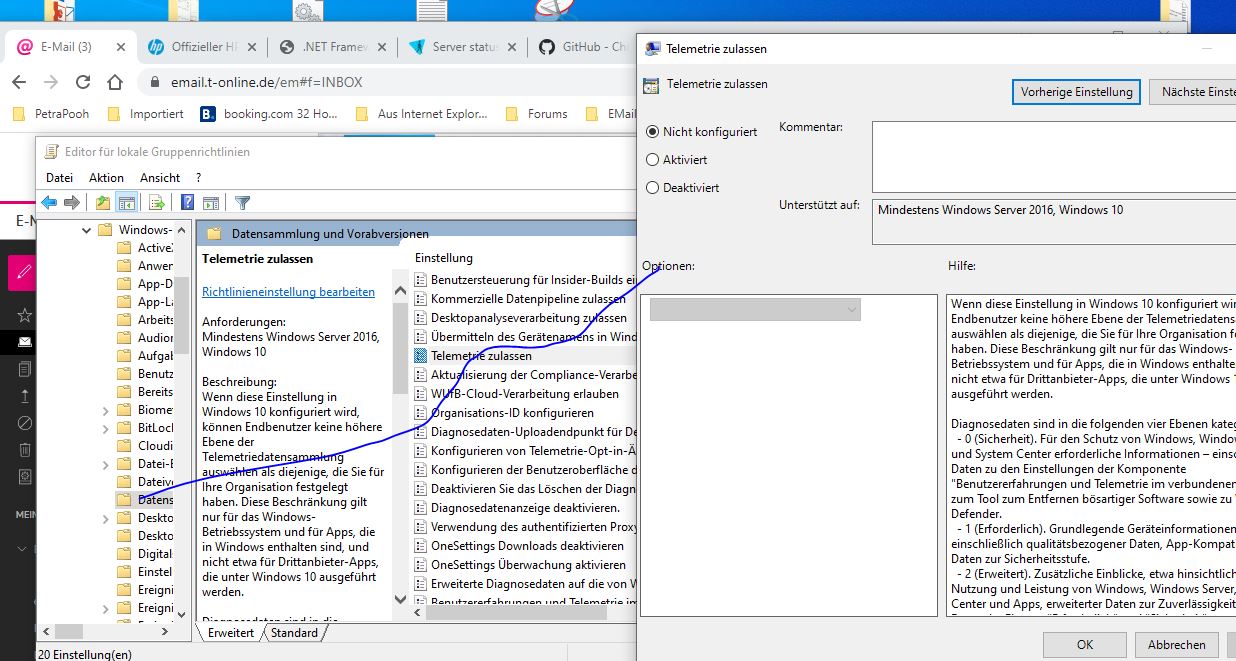Click the Chrome address bar URL

(x=266, y=82)
